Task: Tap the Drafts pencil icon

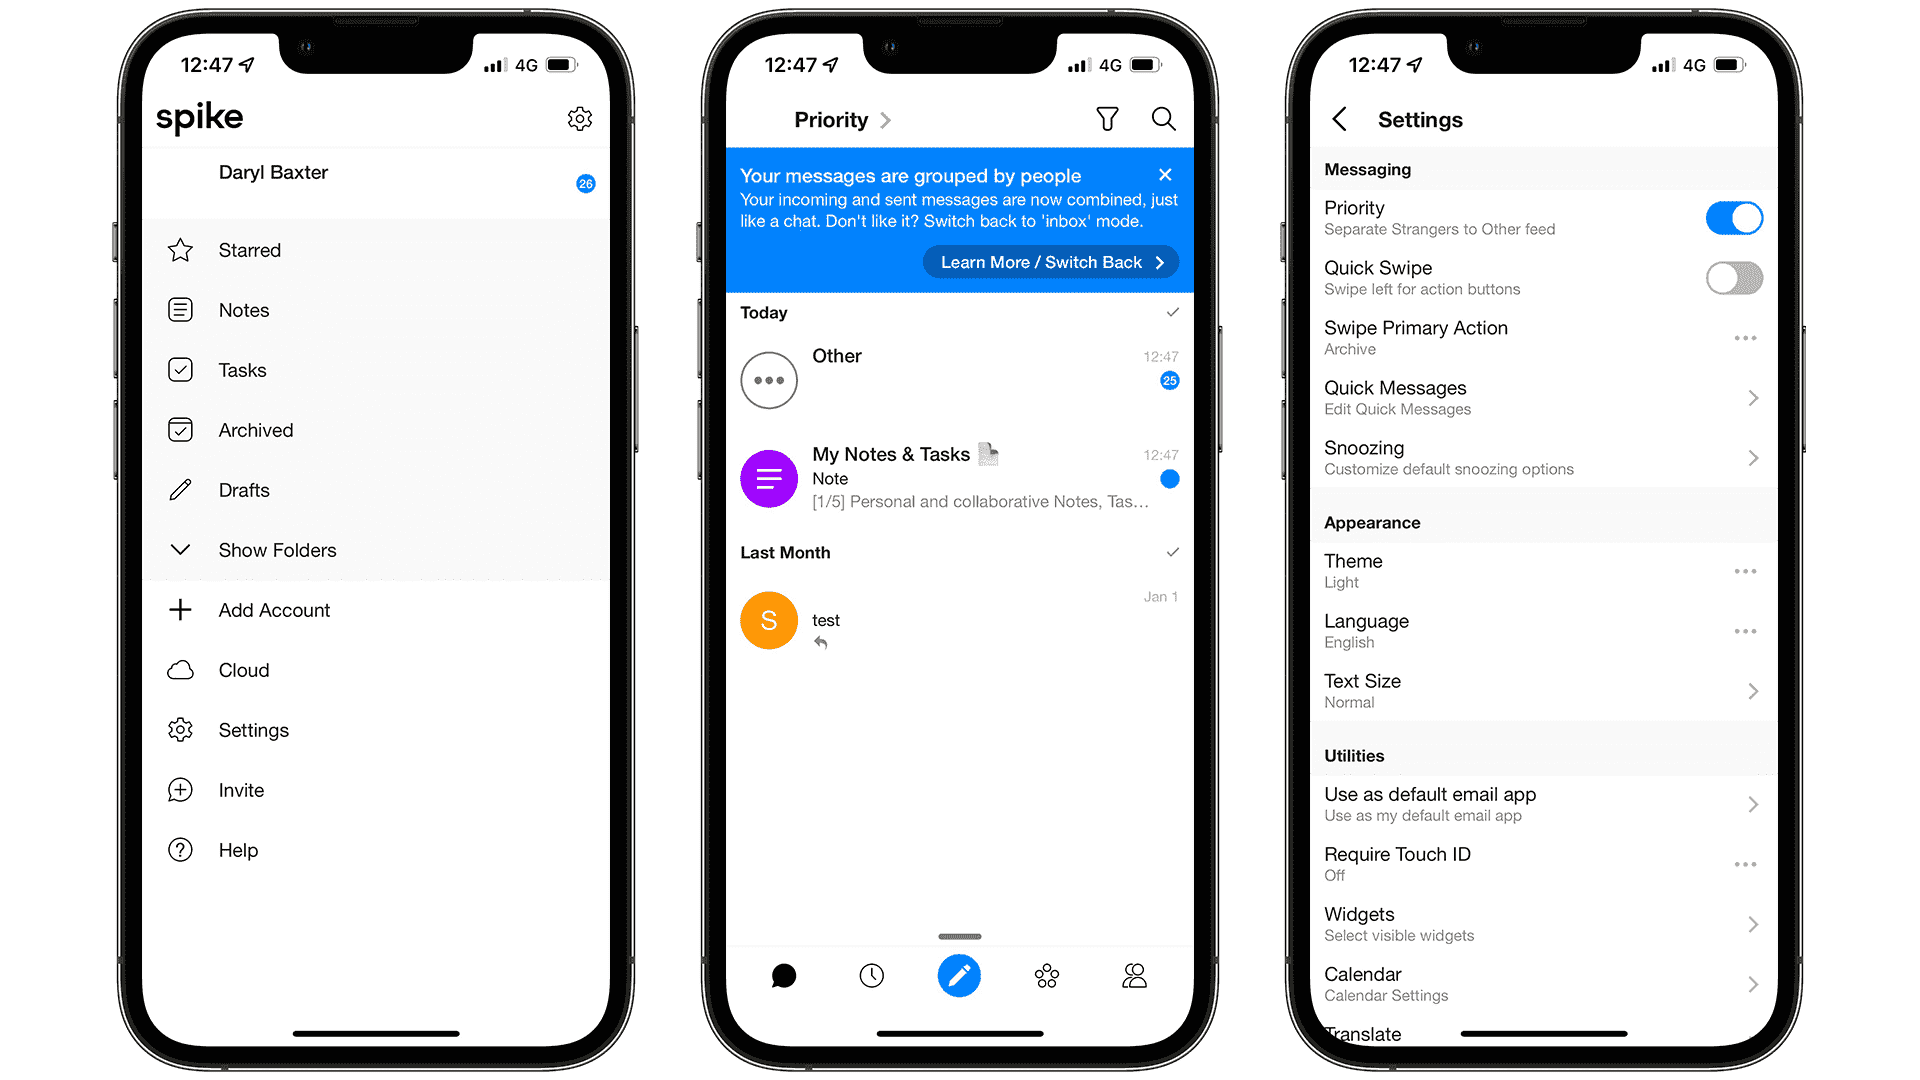Action: click(x=181, y=488)
